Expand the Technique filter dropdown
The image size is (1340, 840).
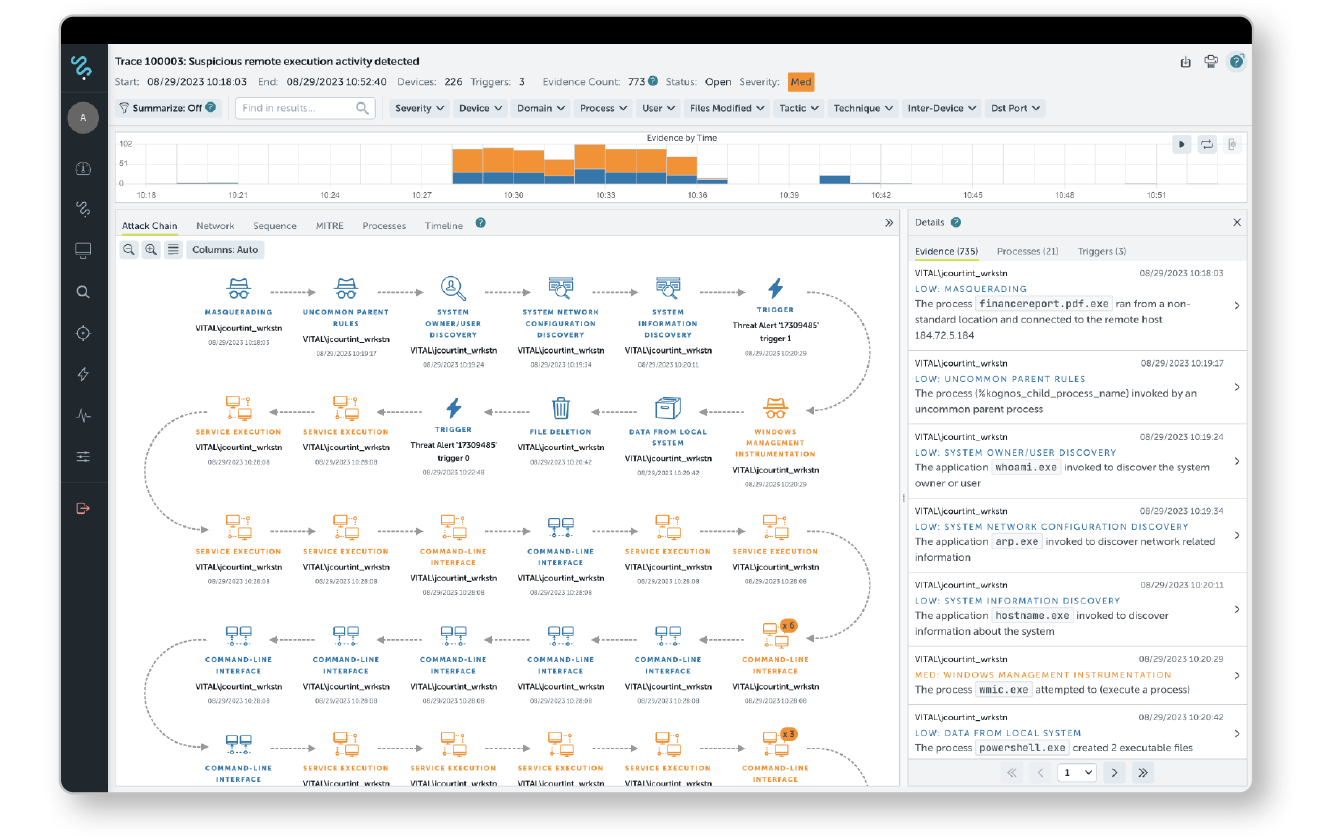(x=863, y=108)
